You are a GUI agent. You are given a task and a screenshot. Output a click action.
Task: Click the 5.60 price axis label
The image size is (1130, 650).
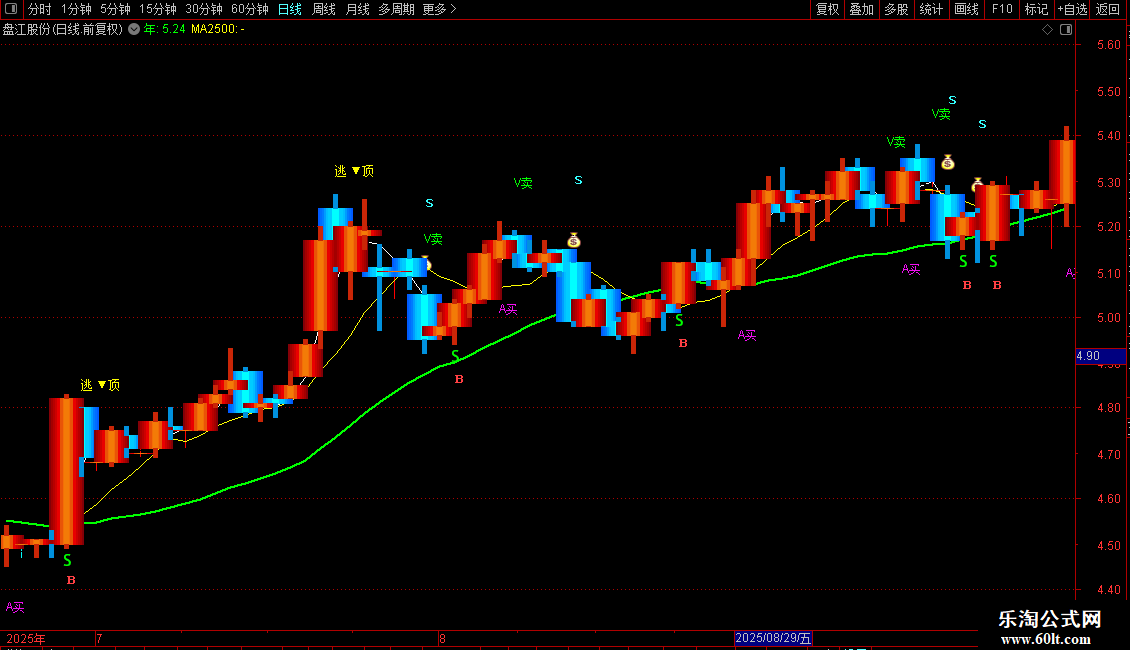[x=1108, y=45]
